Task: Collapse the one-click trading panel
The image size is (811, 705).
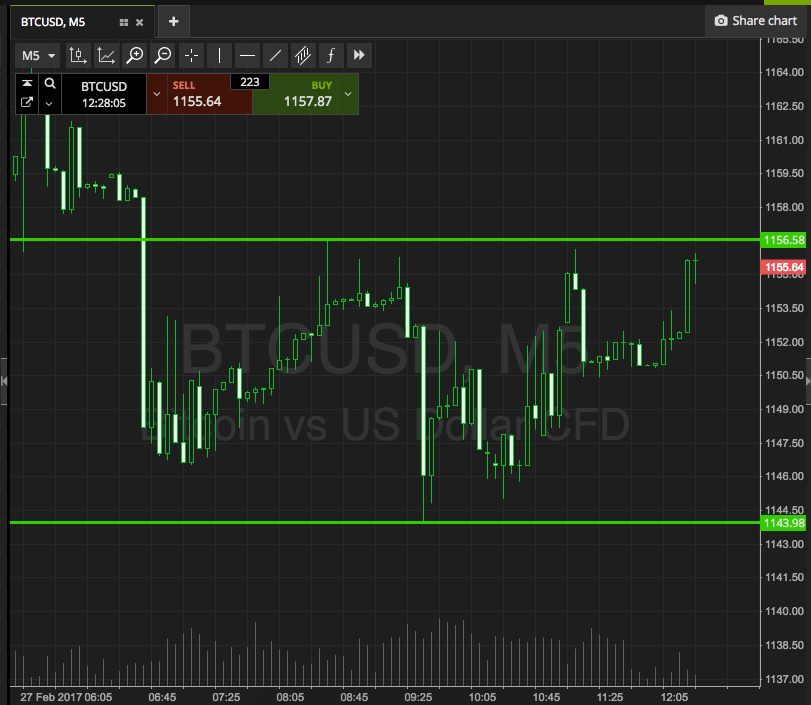Action: pos(27,83)
